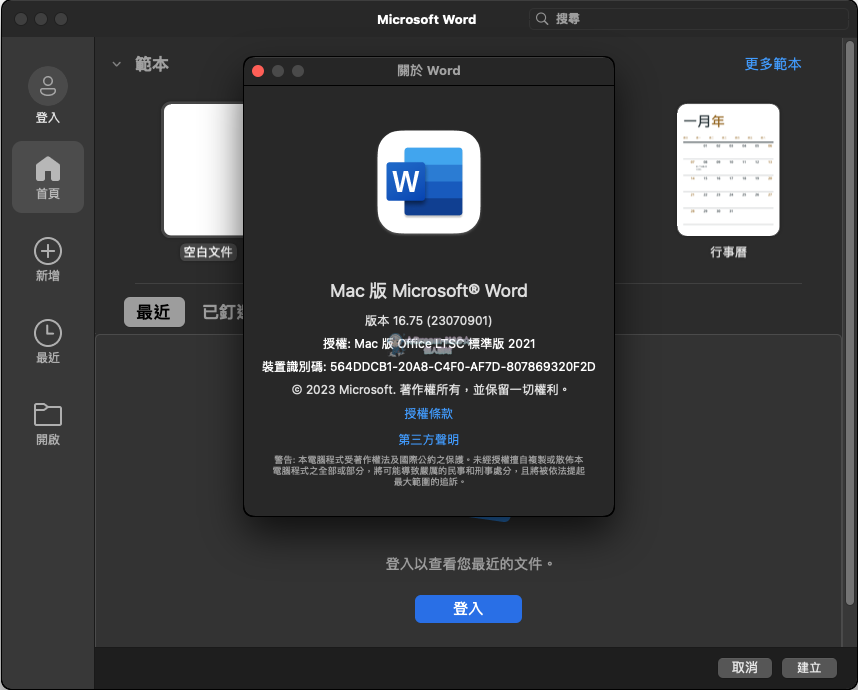Switch to the 已釘選 tab
This screenshot has height=690, width=858.
click(221, 312)
